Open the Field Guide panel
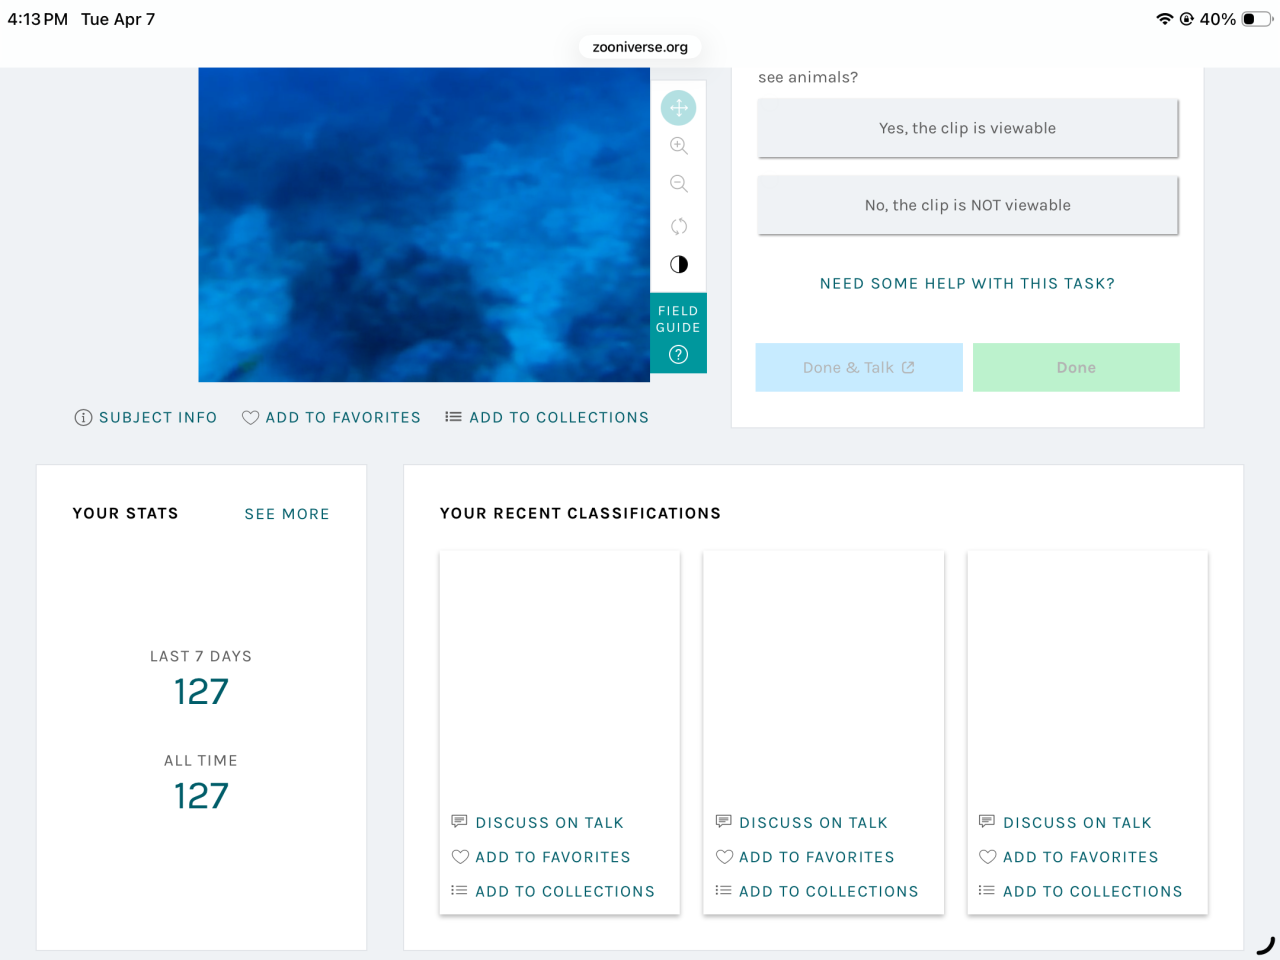The height and width of the screenshot is (960, 1280). pos(678,333)
